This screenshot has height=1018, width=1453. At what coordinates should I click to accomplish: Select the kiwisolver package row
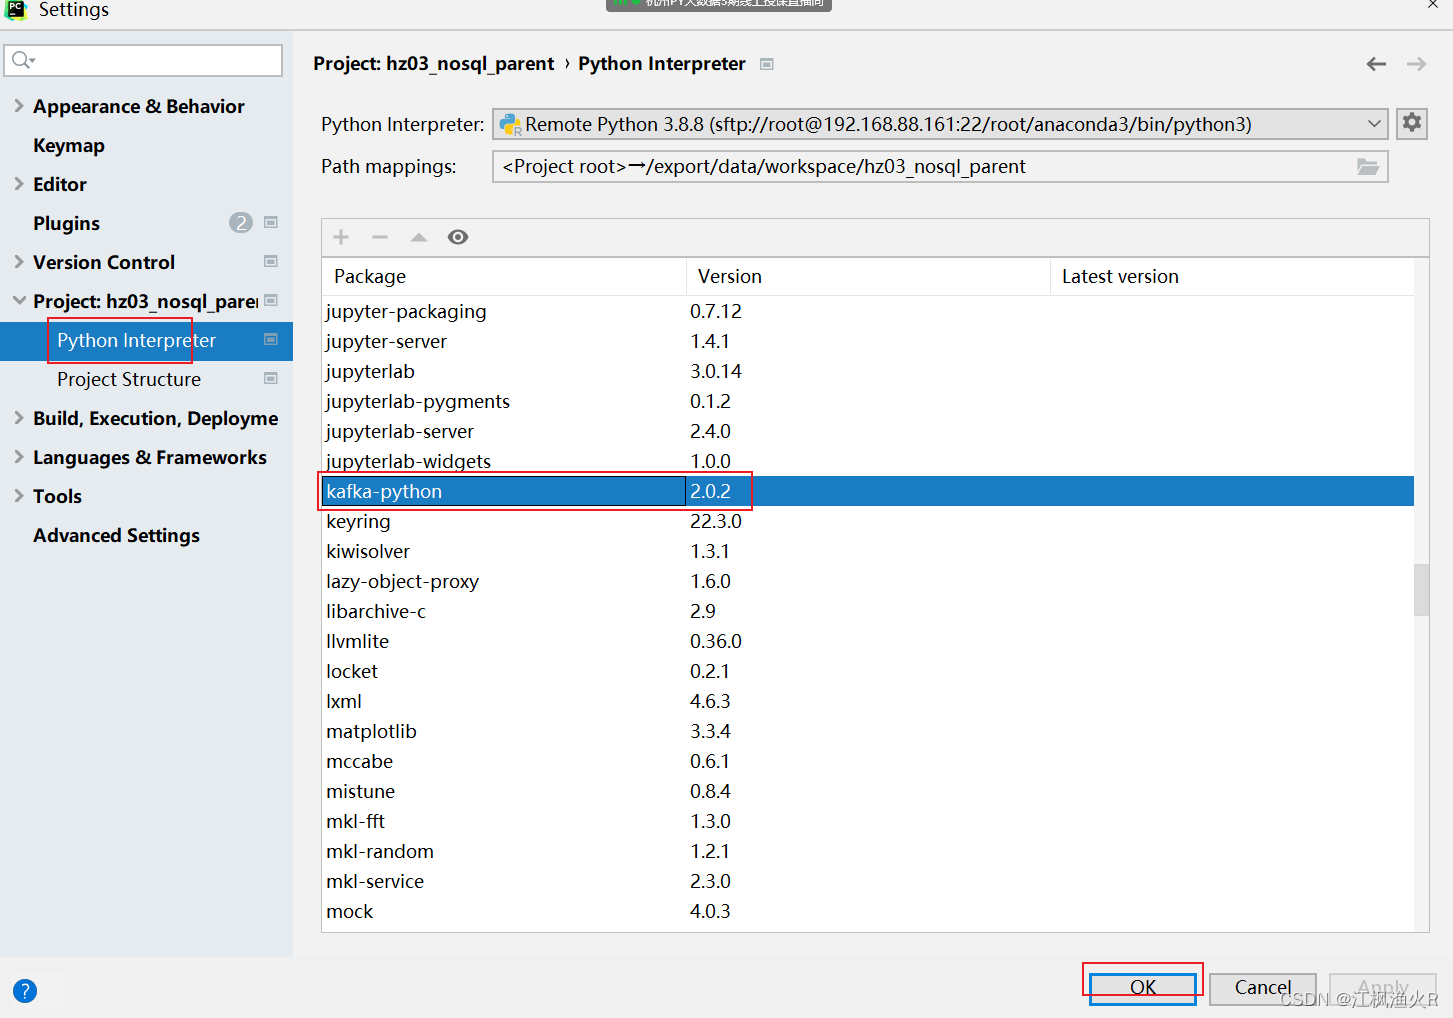pos(868,551)
